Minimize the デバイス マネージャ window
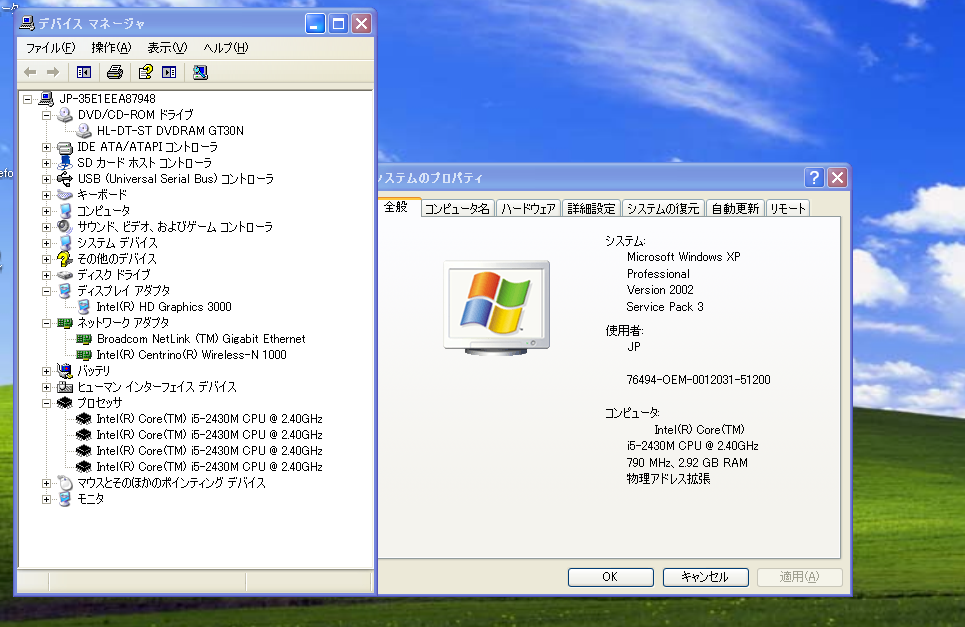965x627 pixels. click(x=315, y=24)
